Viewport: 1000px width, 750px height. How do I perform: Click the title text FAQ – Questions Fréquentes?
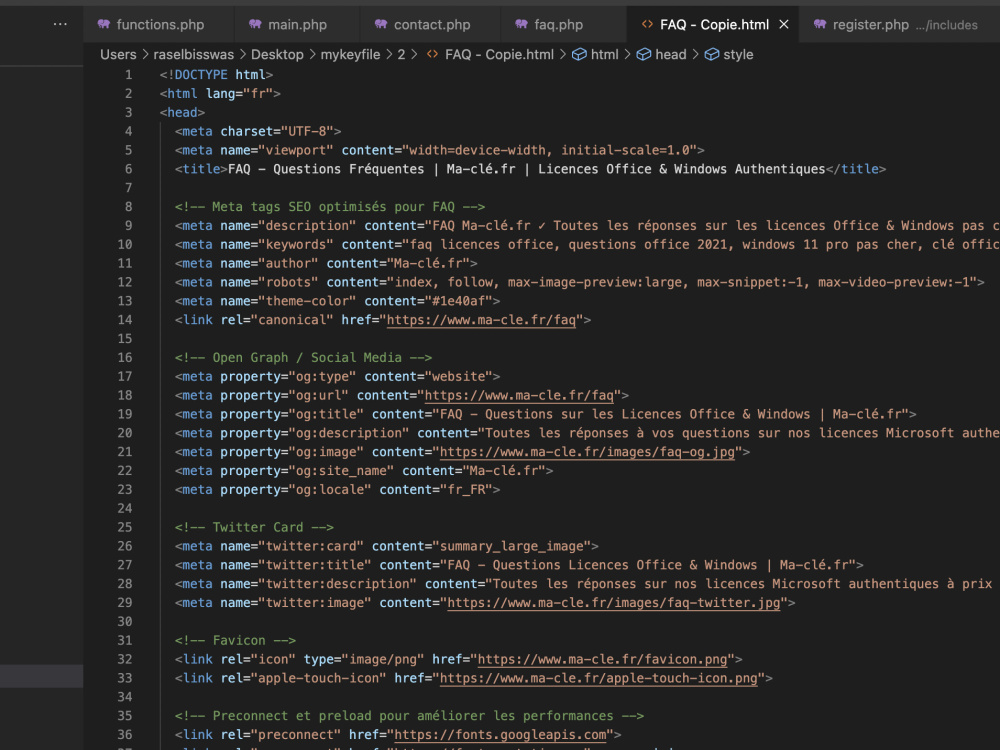click(x=326, y=169)
